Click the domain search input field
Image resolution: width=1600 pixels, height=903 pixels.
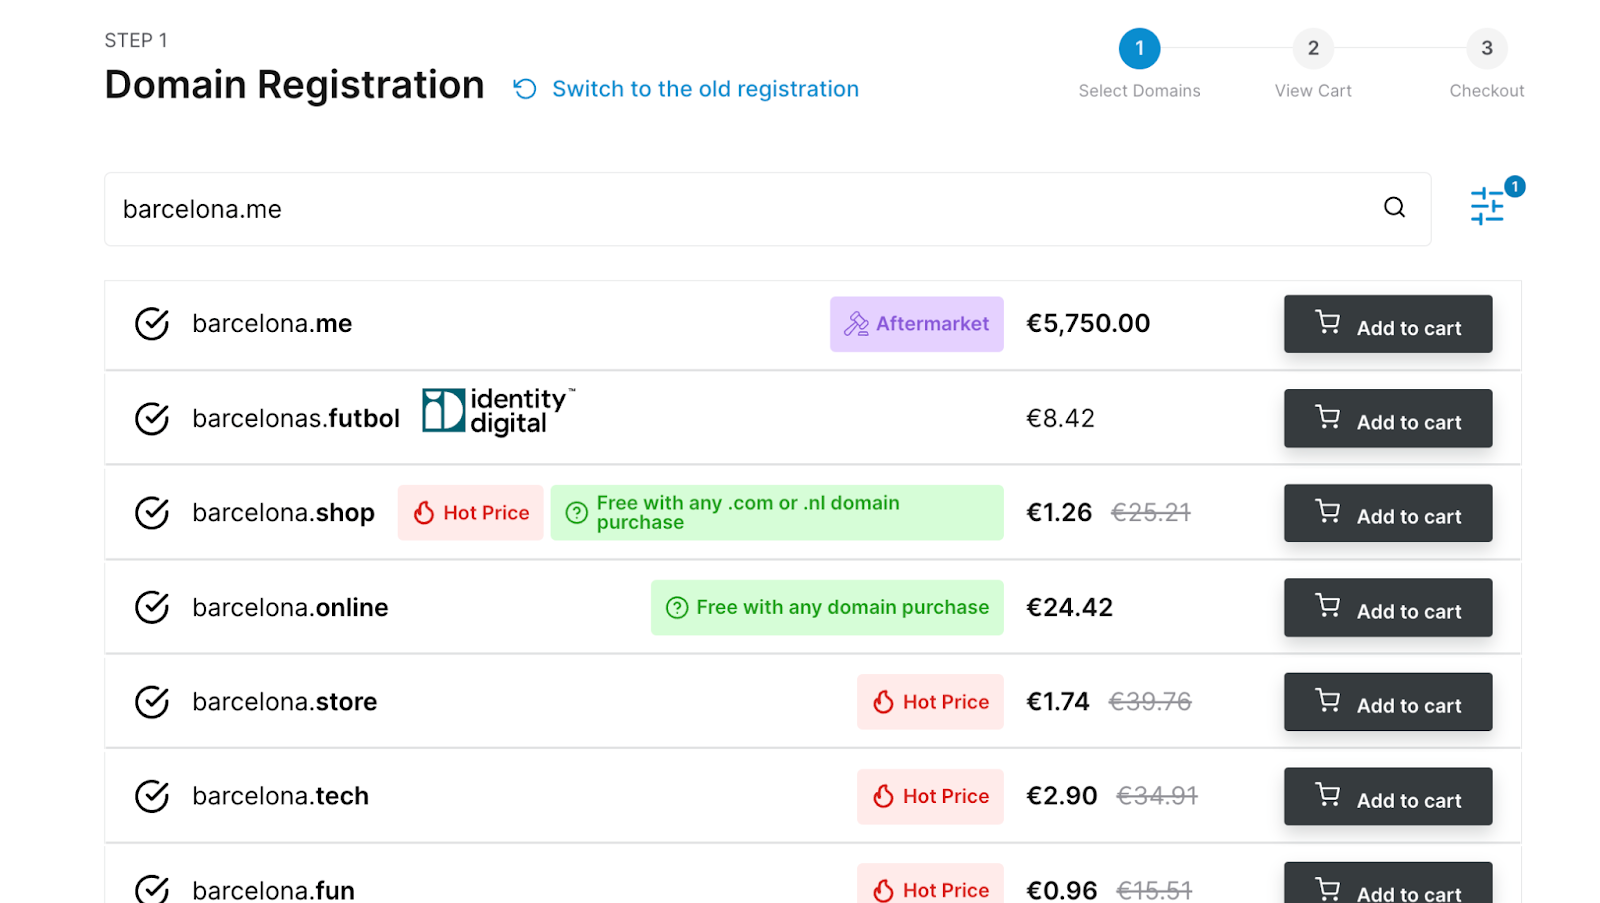[740, 209]
